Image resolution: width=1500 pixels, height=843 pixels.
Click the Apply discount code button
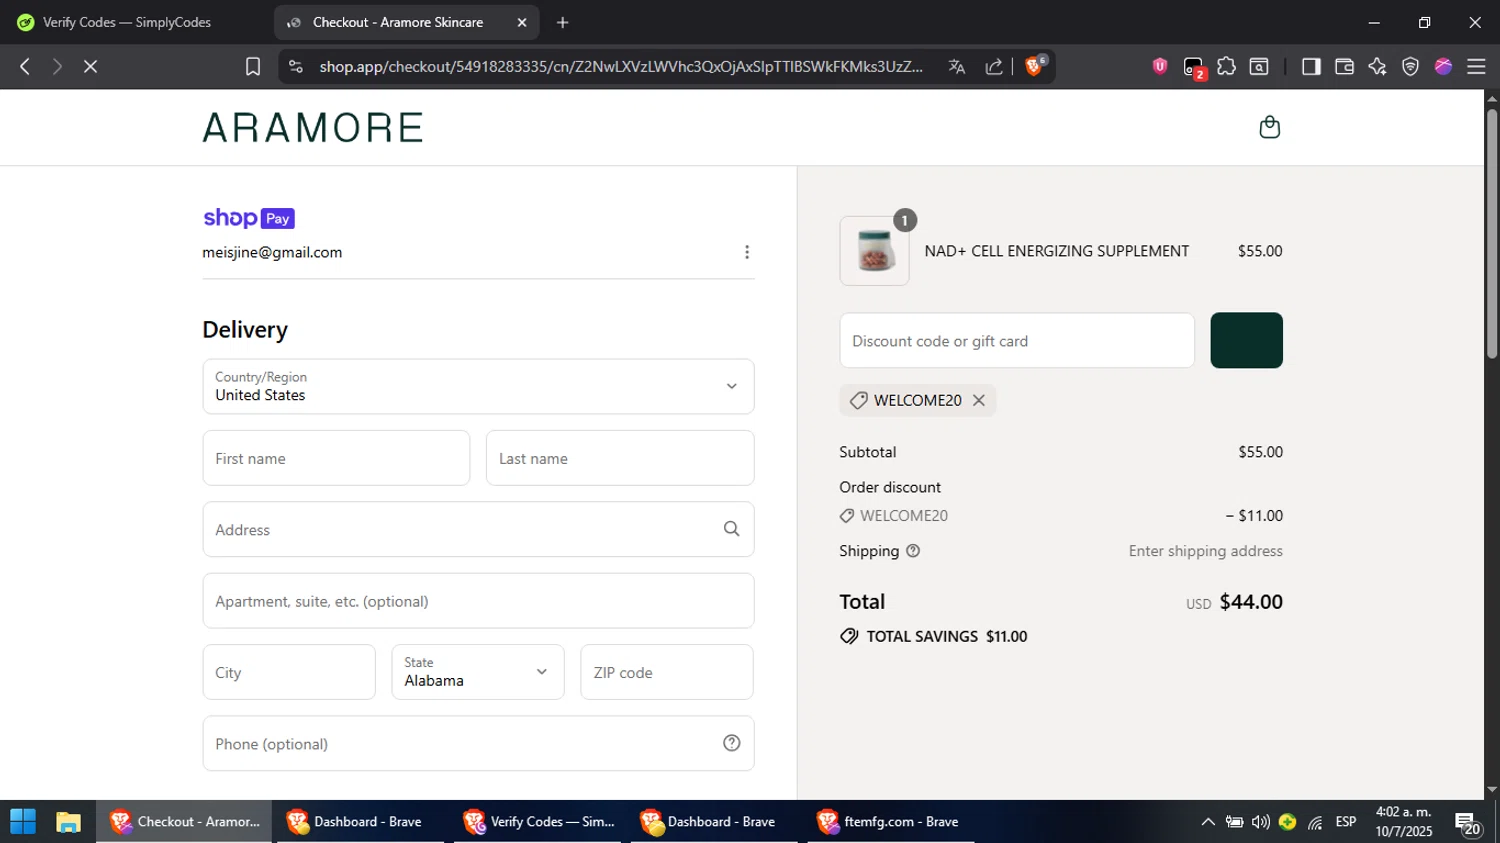tap(1246, 340)
